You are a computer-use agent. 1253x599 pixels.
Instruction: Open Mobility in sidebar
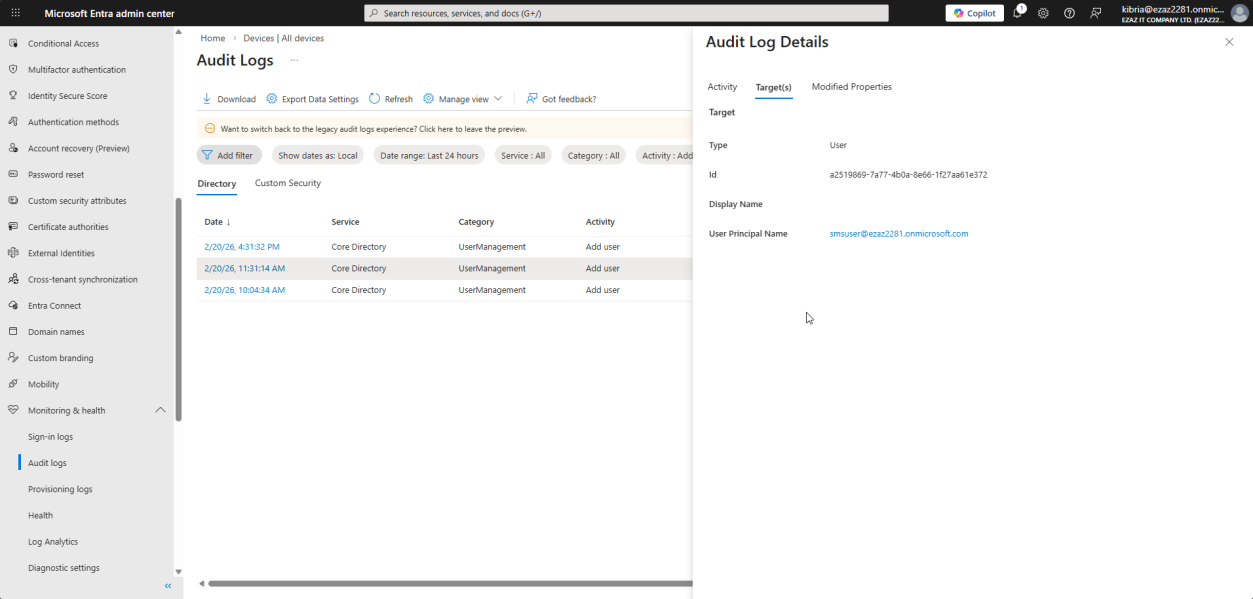[43, 384]
